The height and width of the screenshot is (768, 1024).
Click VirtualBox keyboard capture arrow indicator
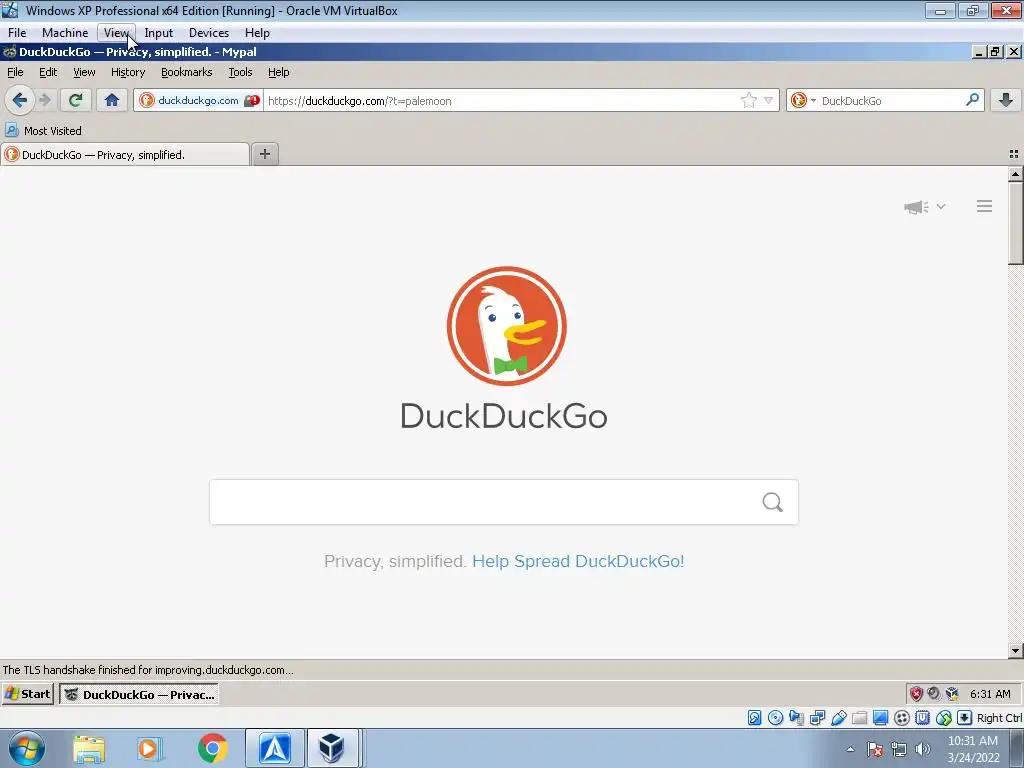click(x=964, y=718)
